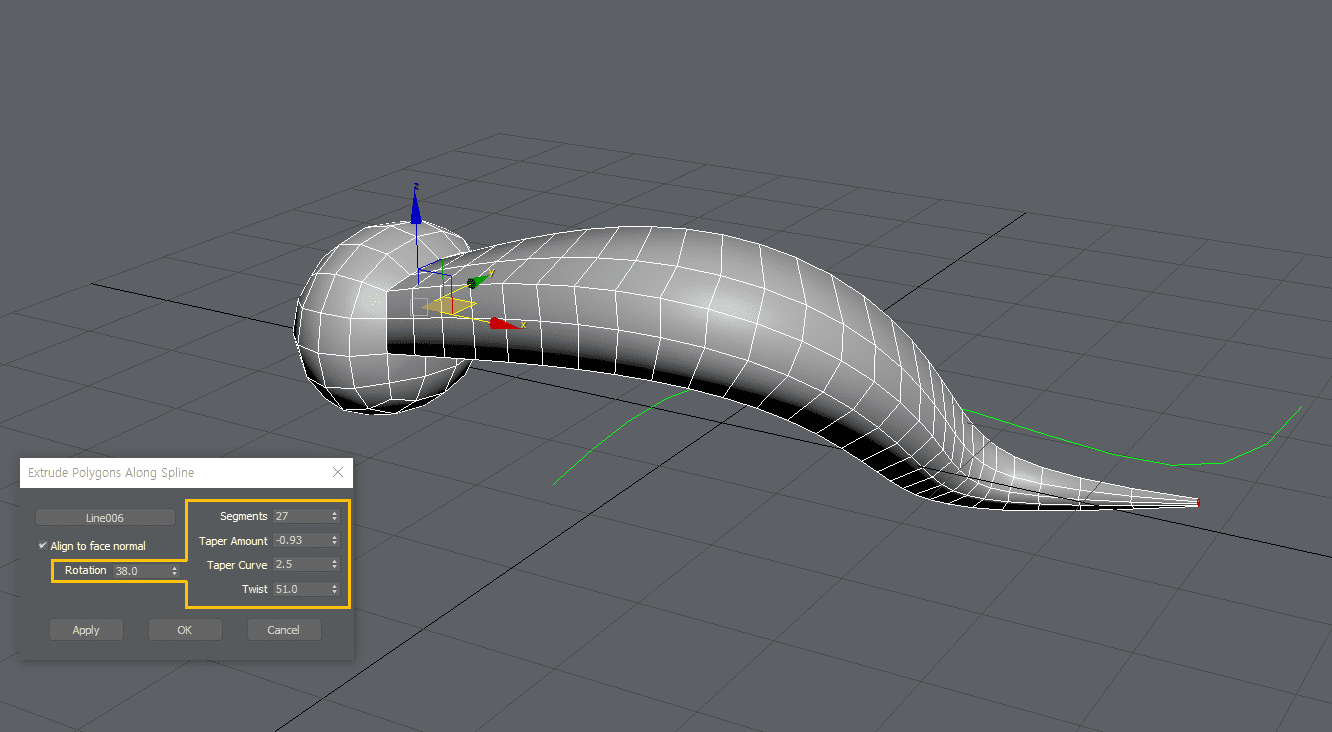
Task: Toggle the Align to face normal checkbox
Action: (x=43, y=545)
